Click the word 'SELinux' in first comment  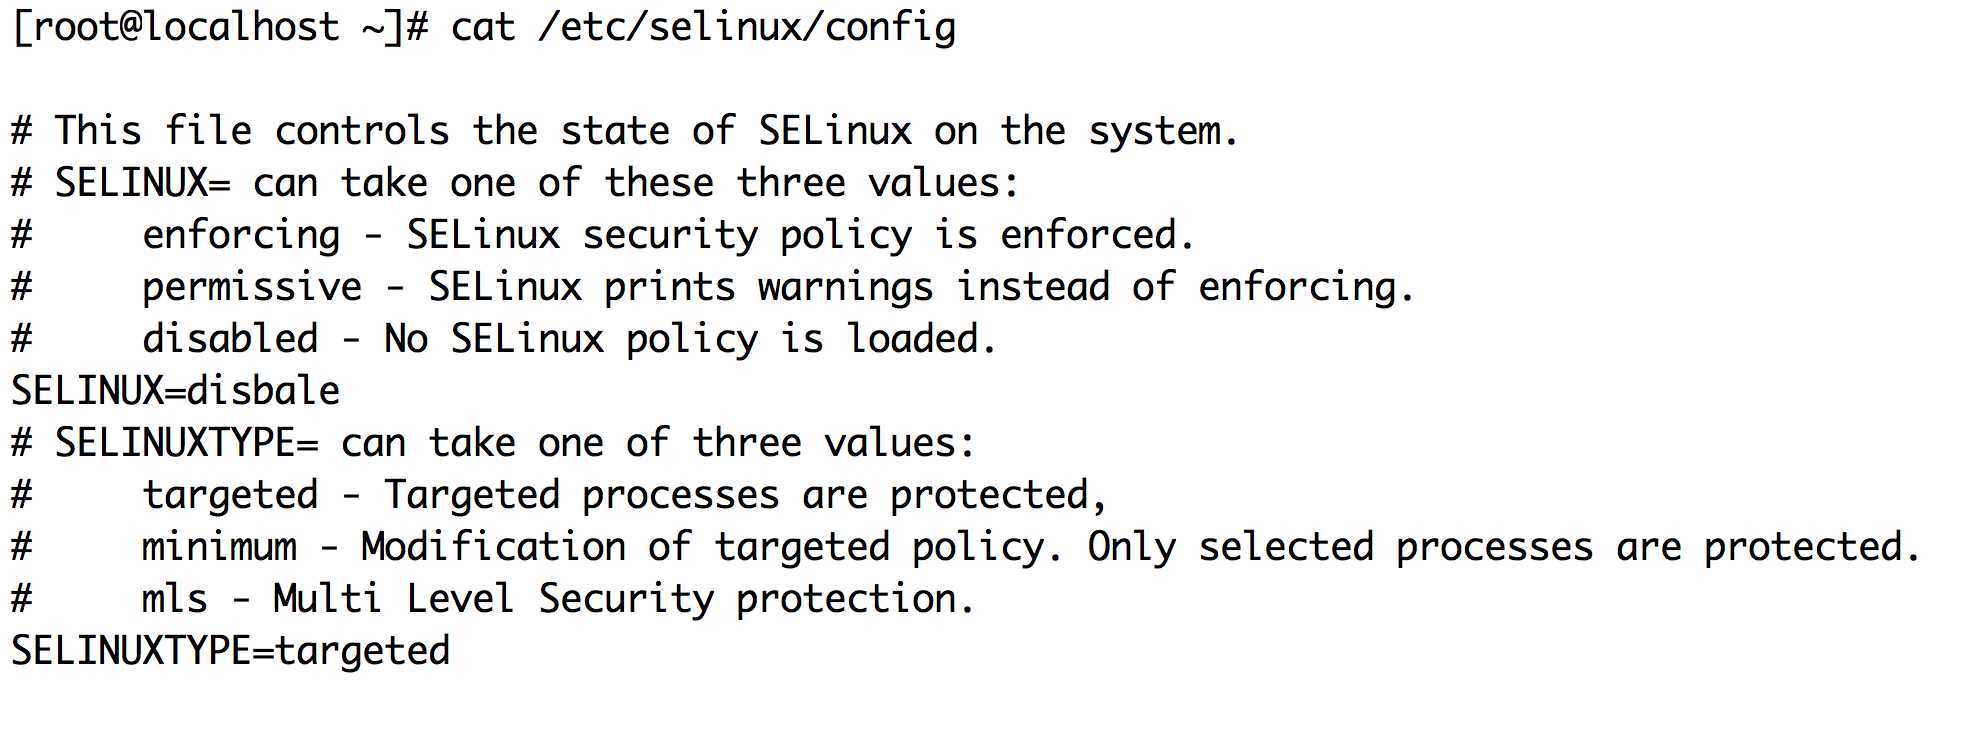[835, 130]
